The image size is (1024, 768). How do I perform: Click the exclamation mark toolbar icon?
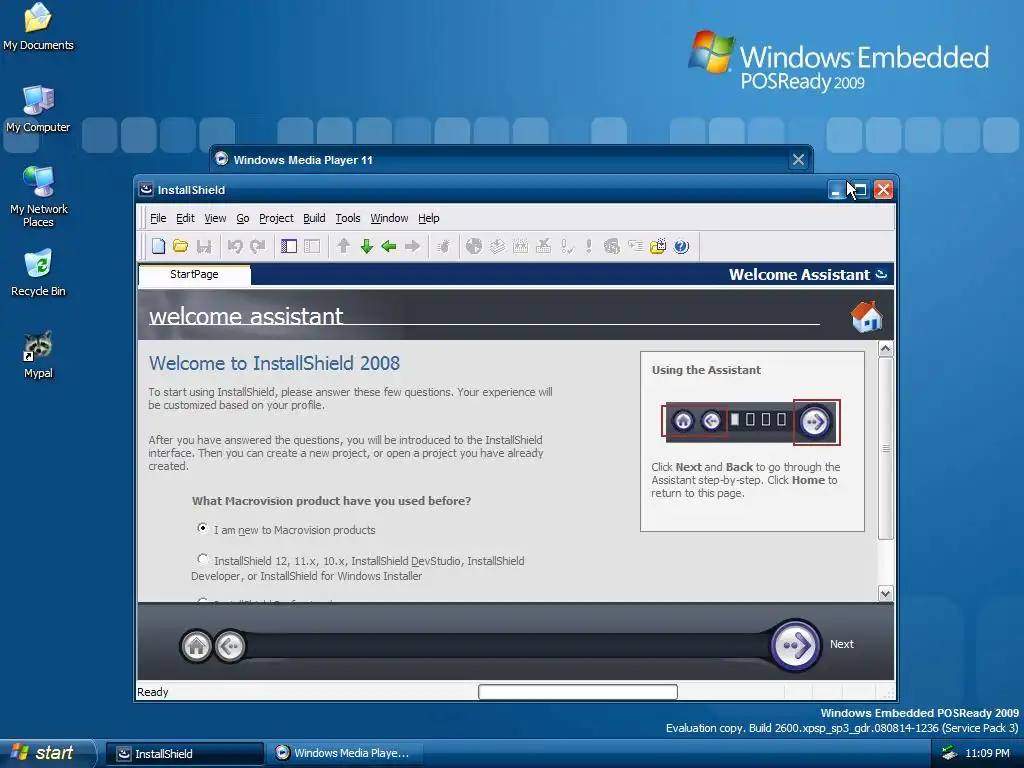[x=588, y=246]
